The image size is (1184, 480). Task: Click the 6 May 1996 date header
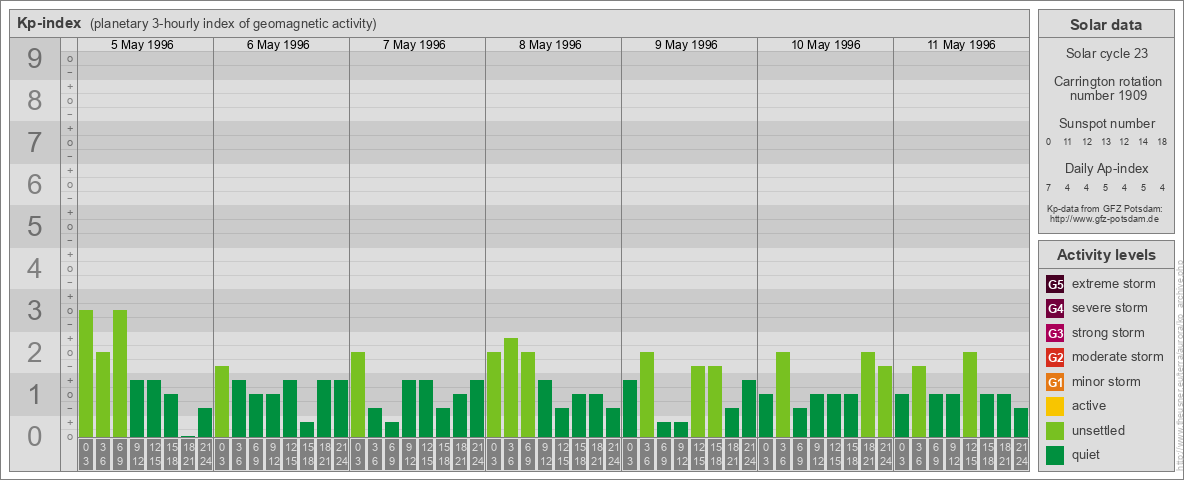click(278, 45)
